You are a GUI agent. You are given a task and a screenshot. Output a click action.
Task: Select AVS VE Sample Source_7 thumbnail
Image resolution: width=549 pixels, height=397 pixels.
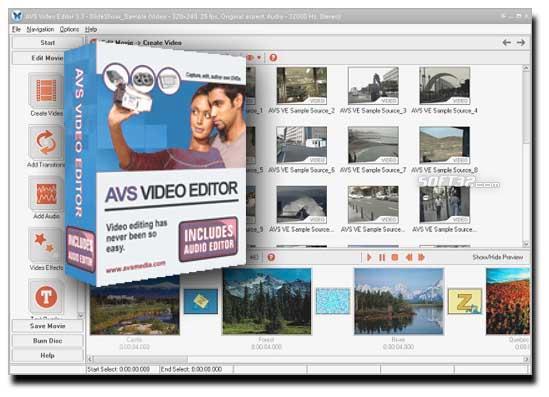(x=373, y=145)
